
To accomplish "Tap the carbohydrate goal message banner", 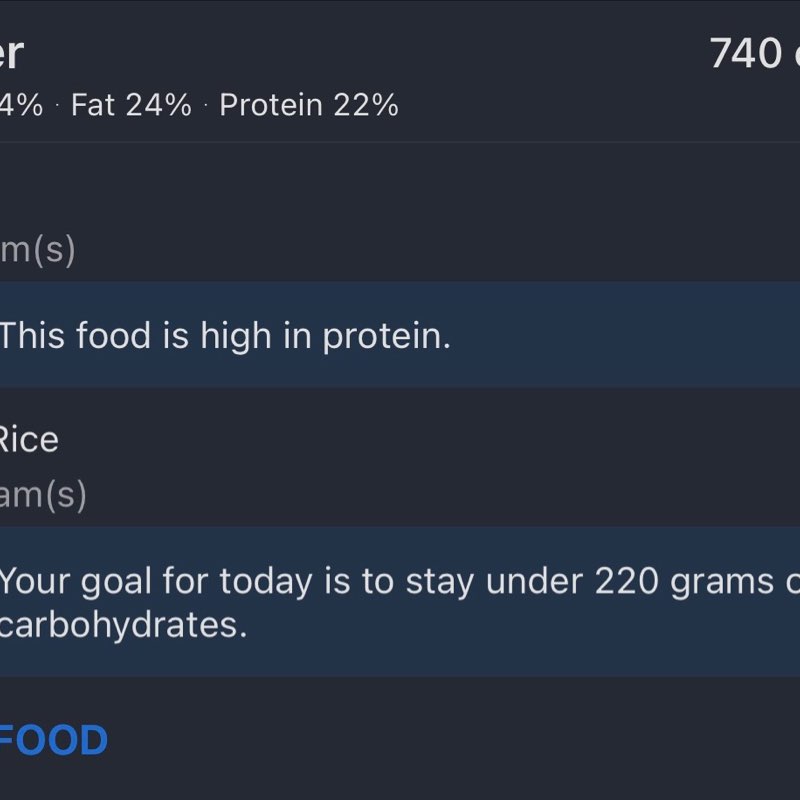I will (400, 601).
